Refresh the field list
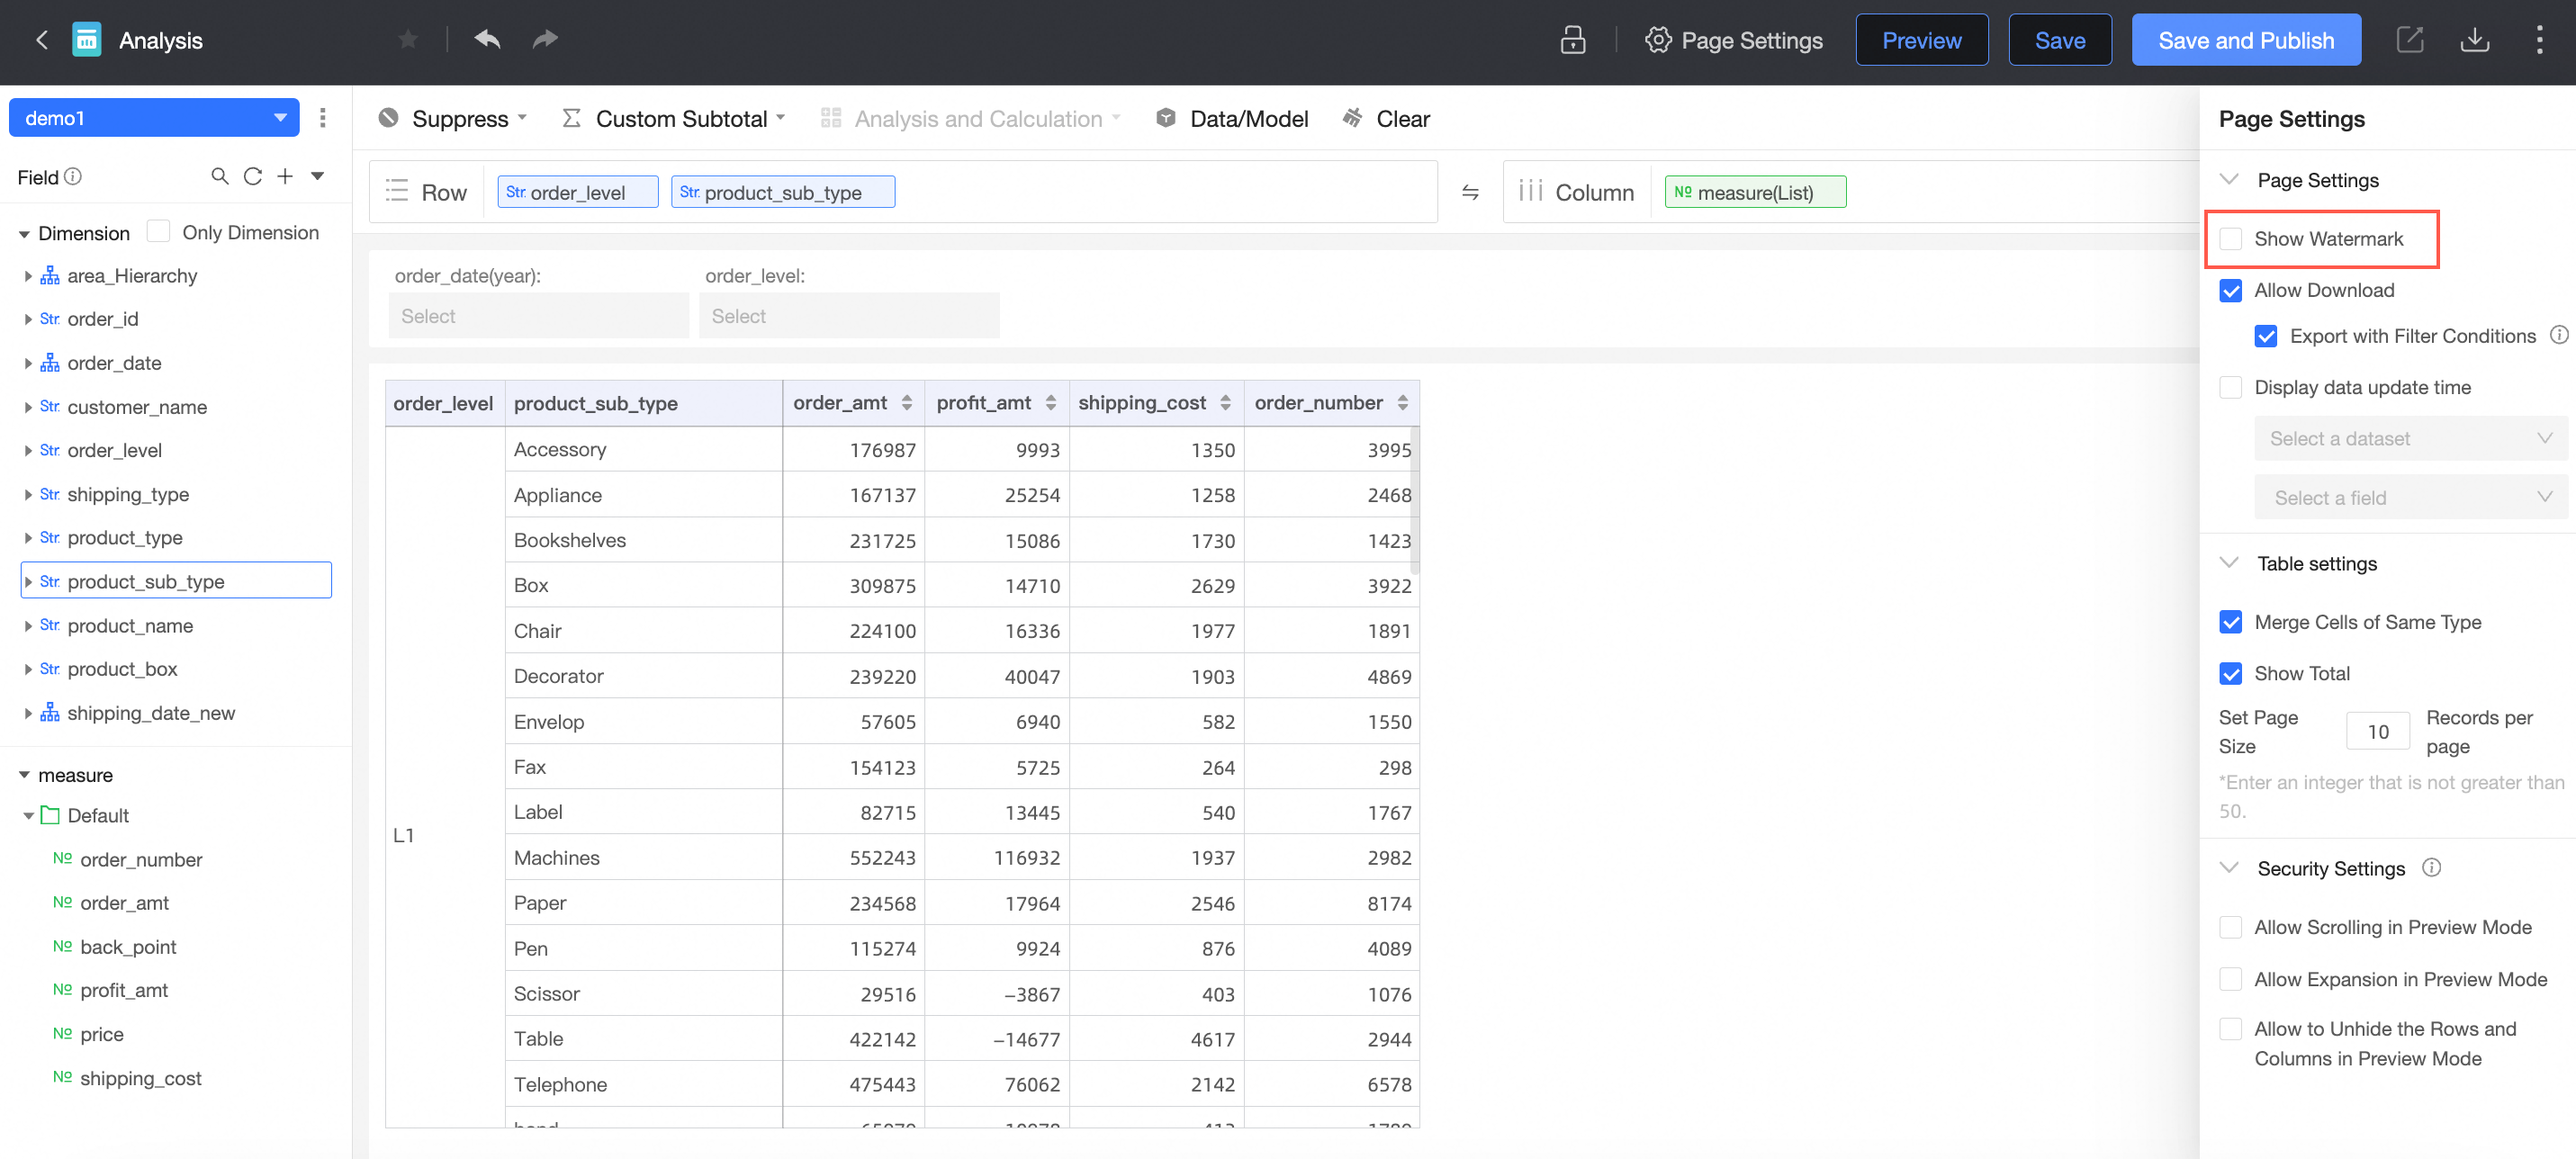Viewport: 2576px width, 1159px height. point(253,176)
